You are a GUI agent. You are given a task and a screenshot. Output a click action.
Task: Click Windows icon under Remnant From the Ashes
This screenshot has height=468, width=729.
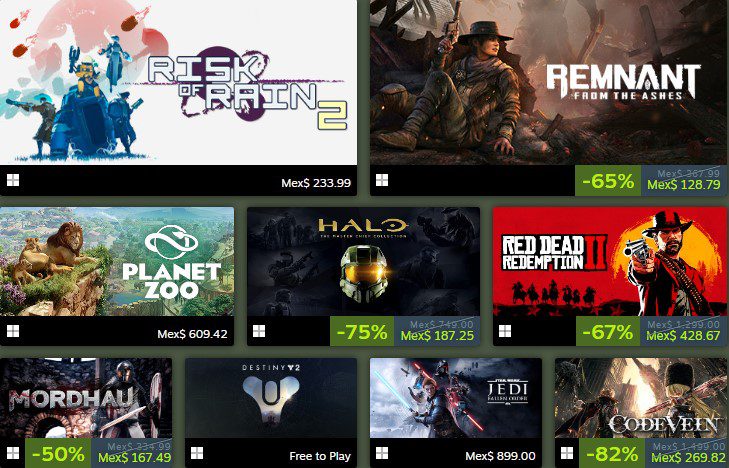click(382, 180)
